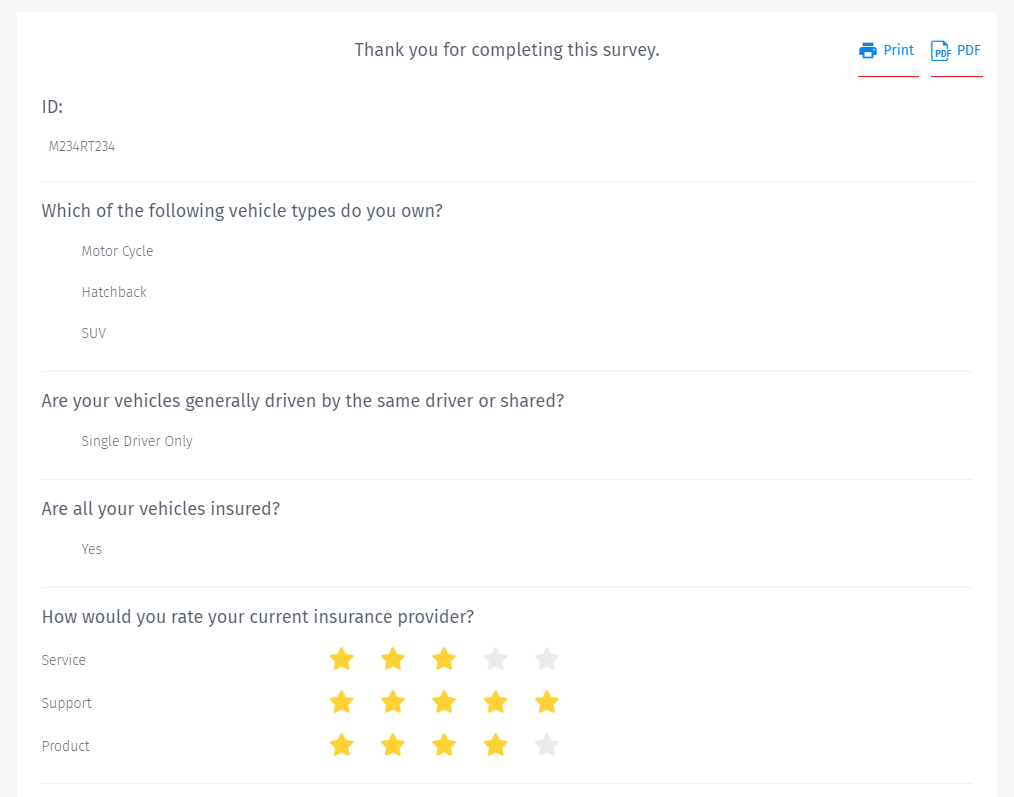Image resolution: width=1014 pixels, height=797 pixels.
Task: Rate Service five stars
Action: click(x=546, y=659)
